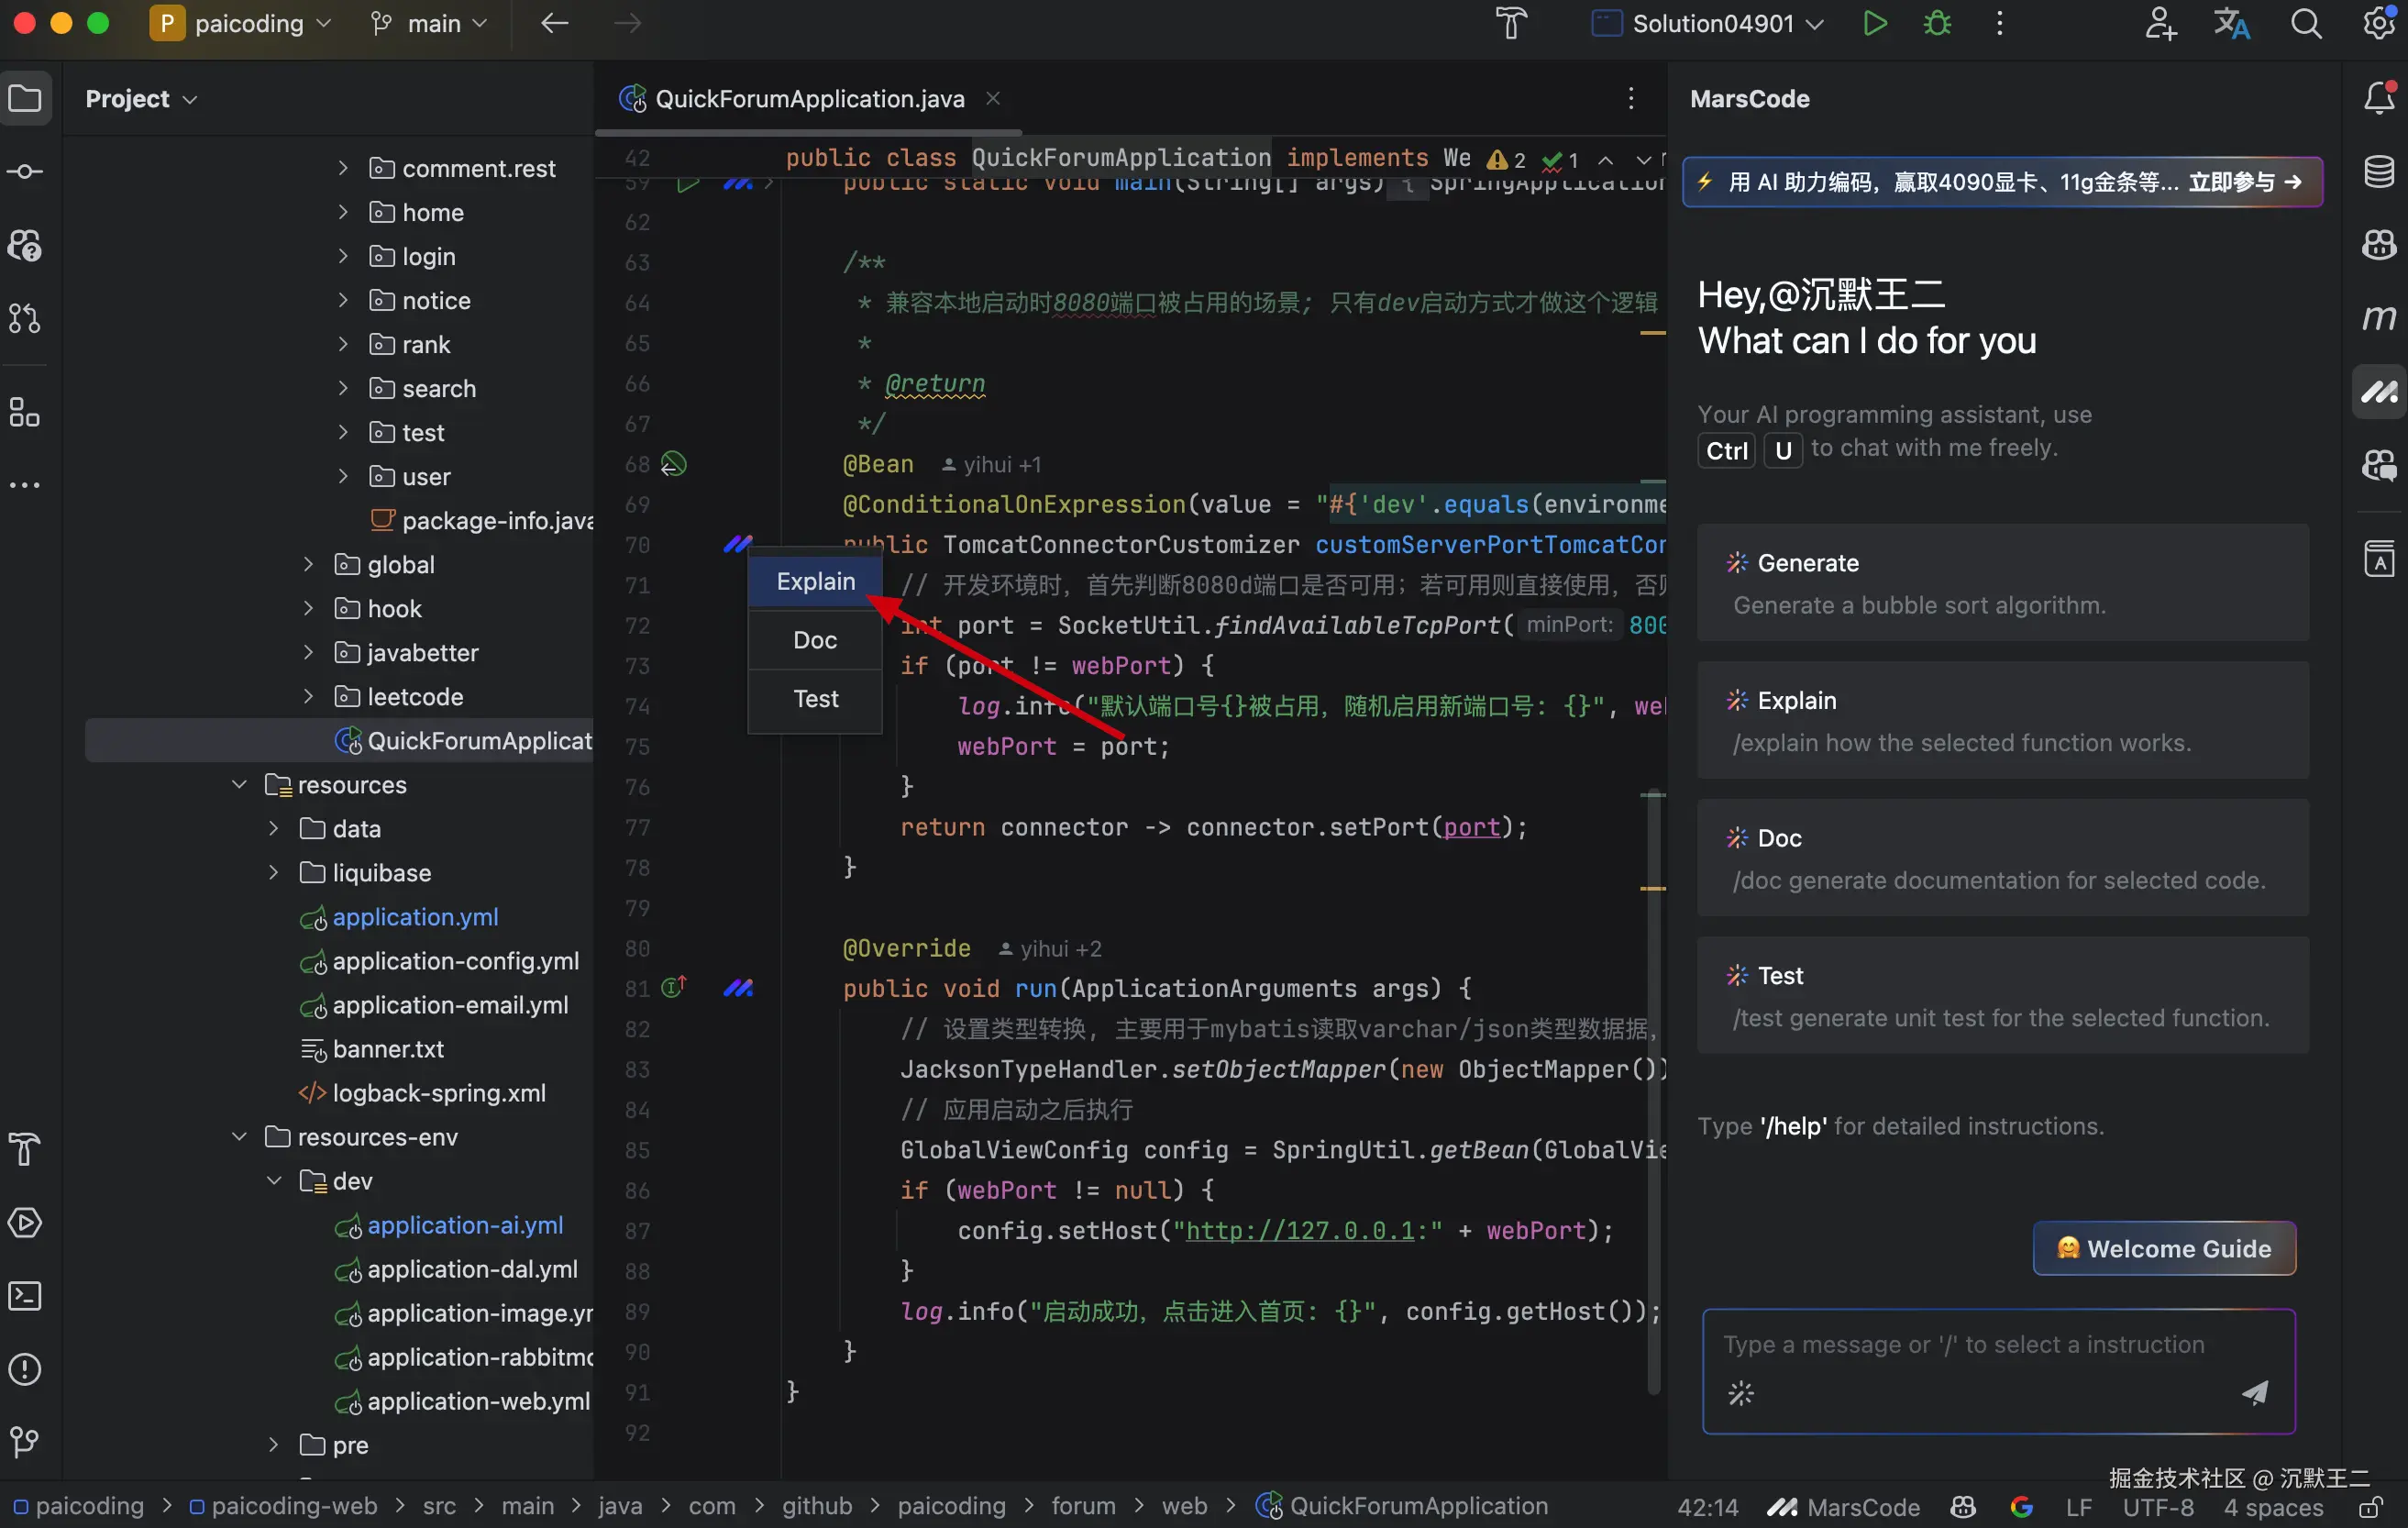Click the Run green play icon
The height and width of the screenshot is (1528, 2408).
[1874, 23]
